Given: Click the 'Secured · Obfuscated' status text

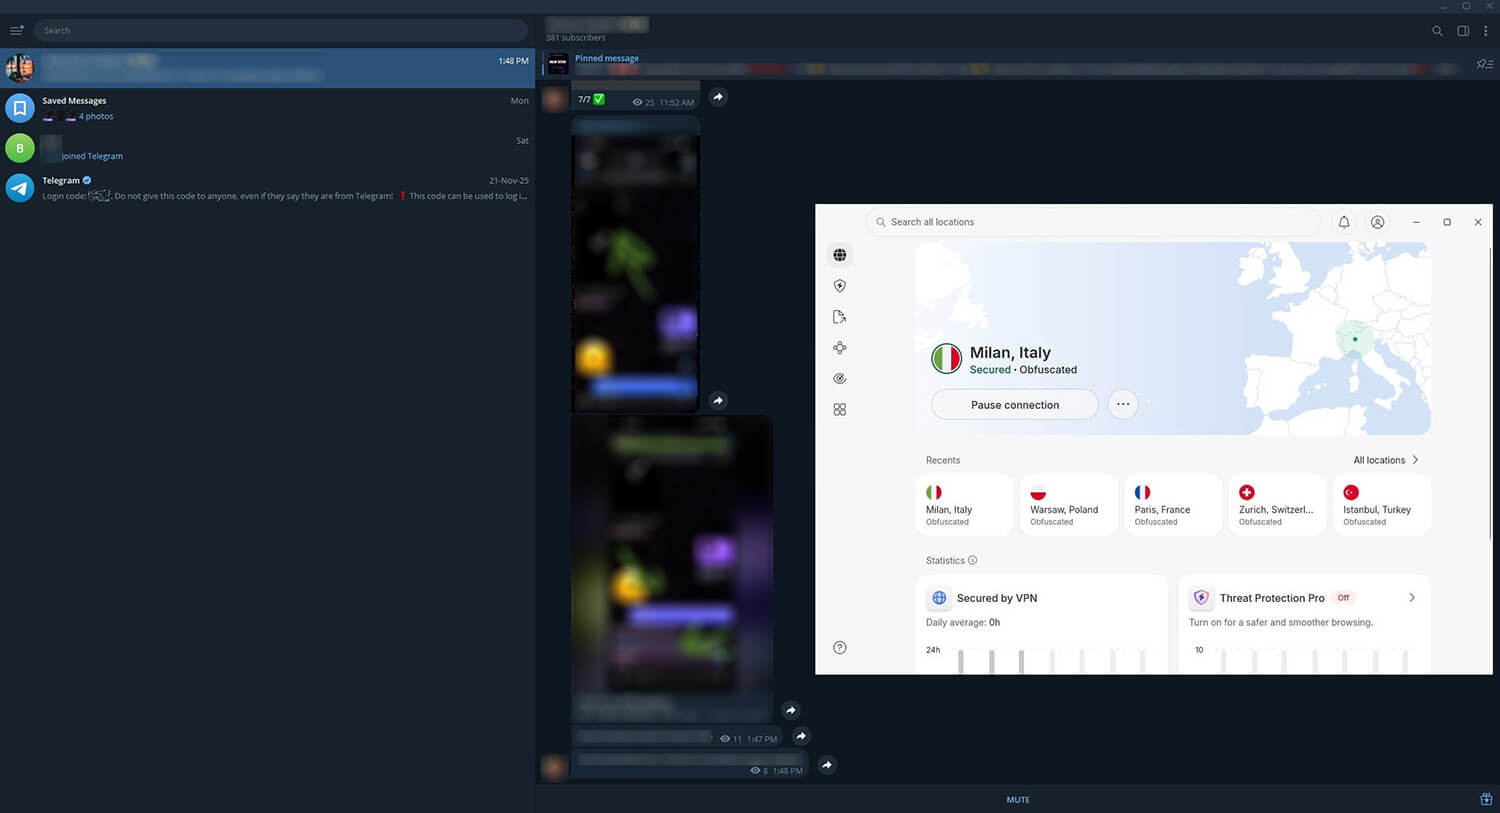Looking at the screenshot, I should coord(1023,370).
